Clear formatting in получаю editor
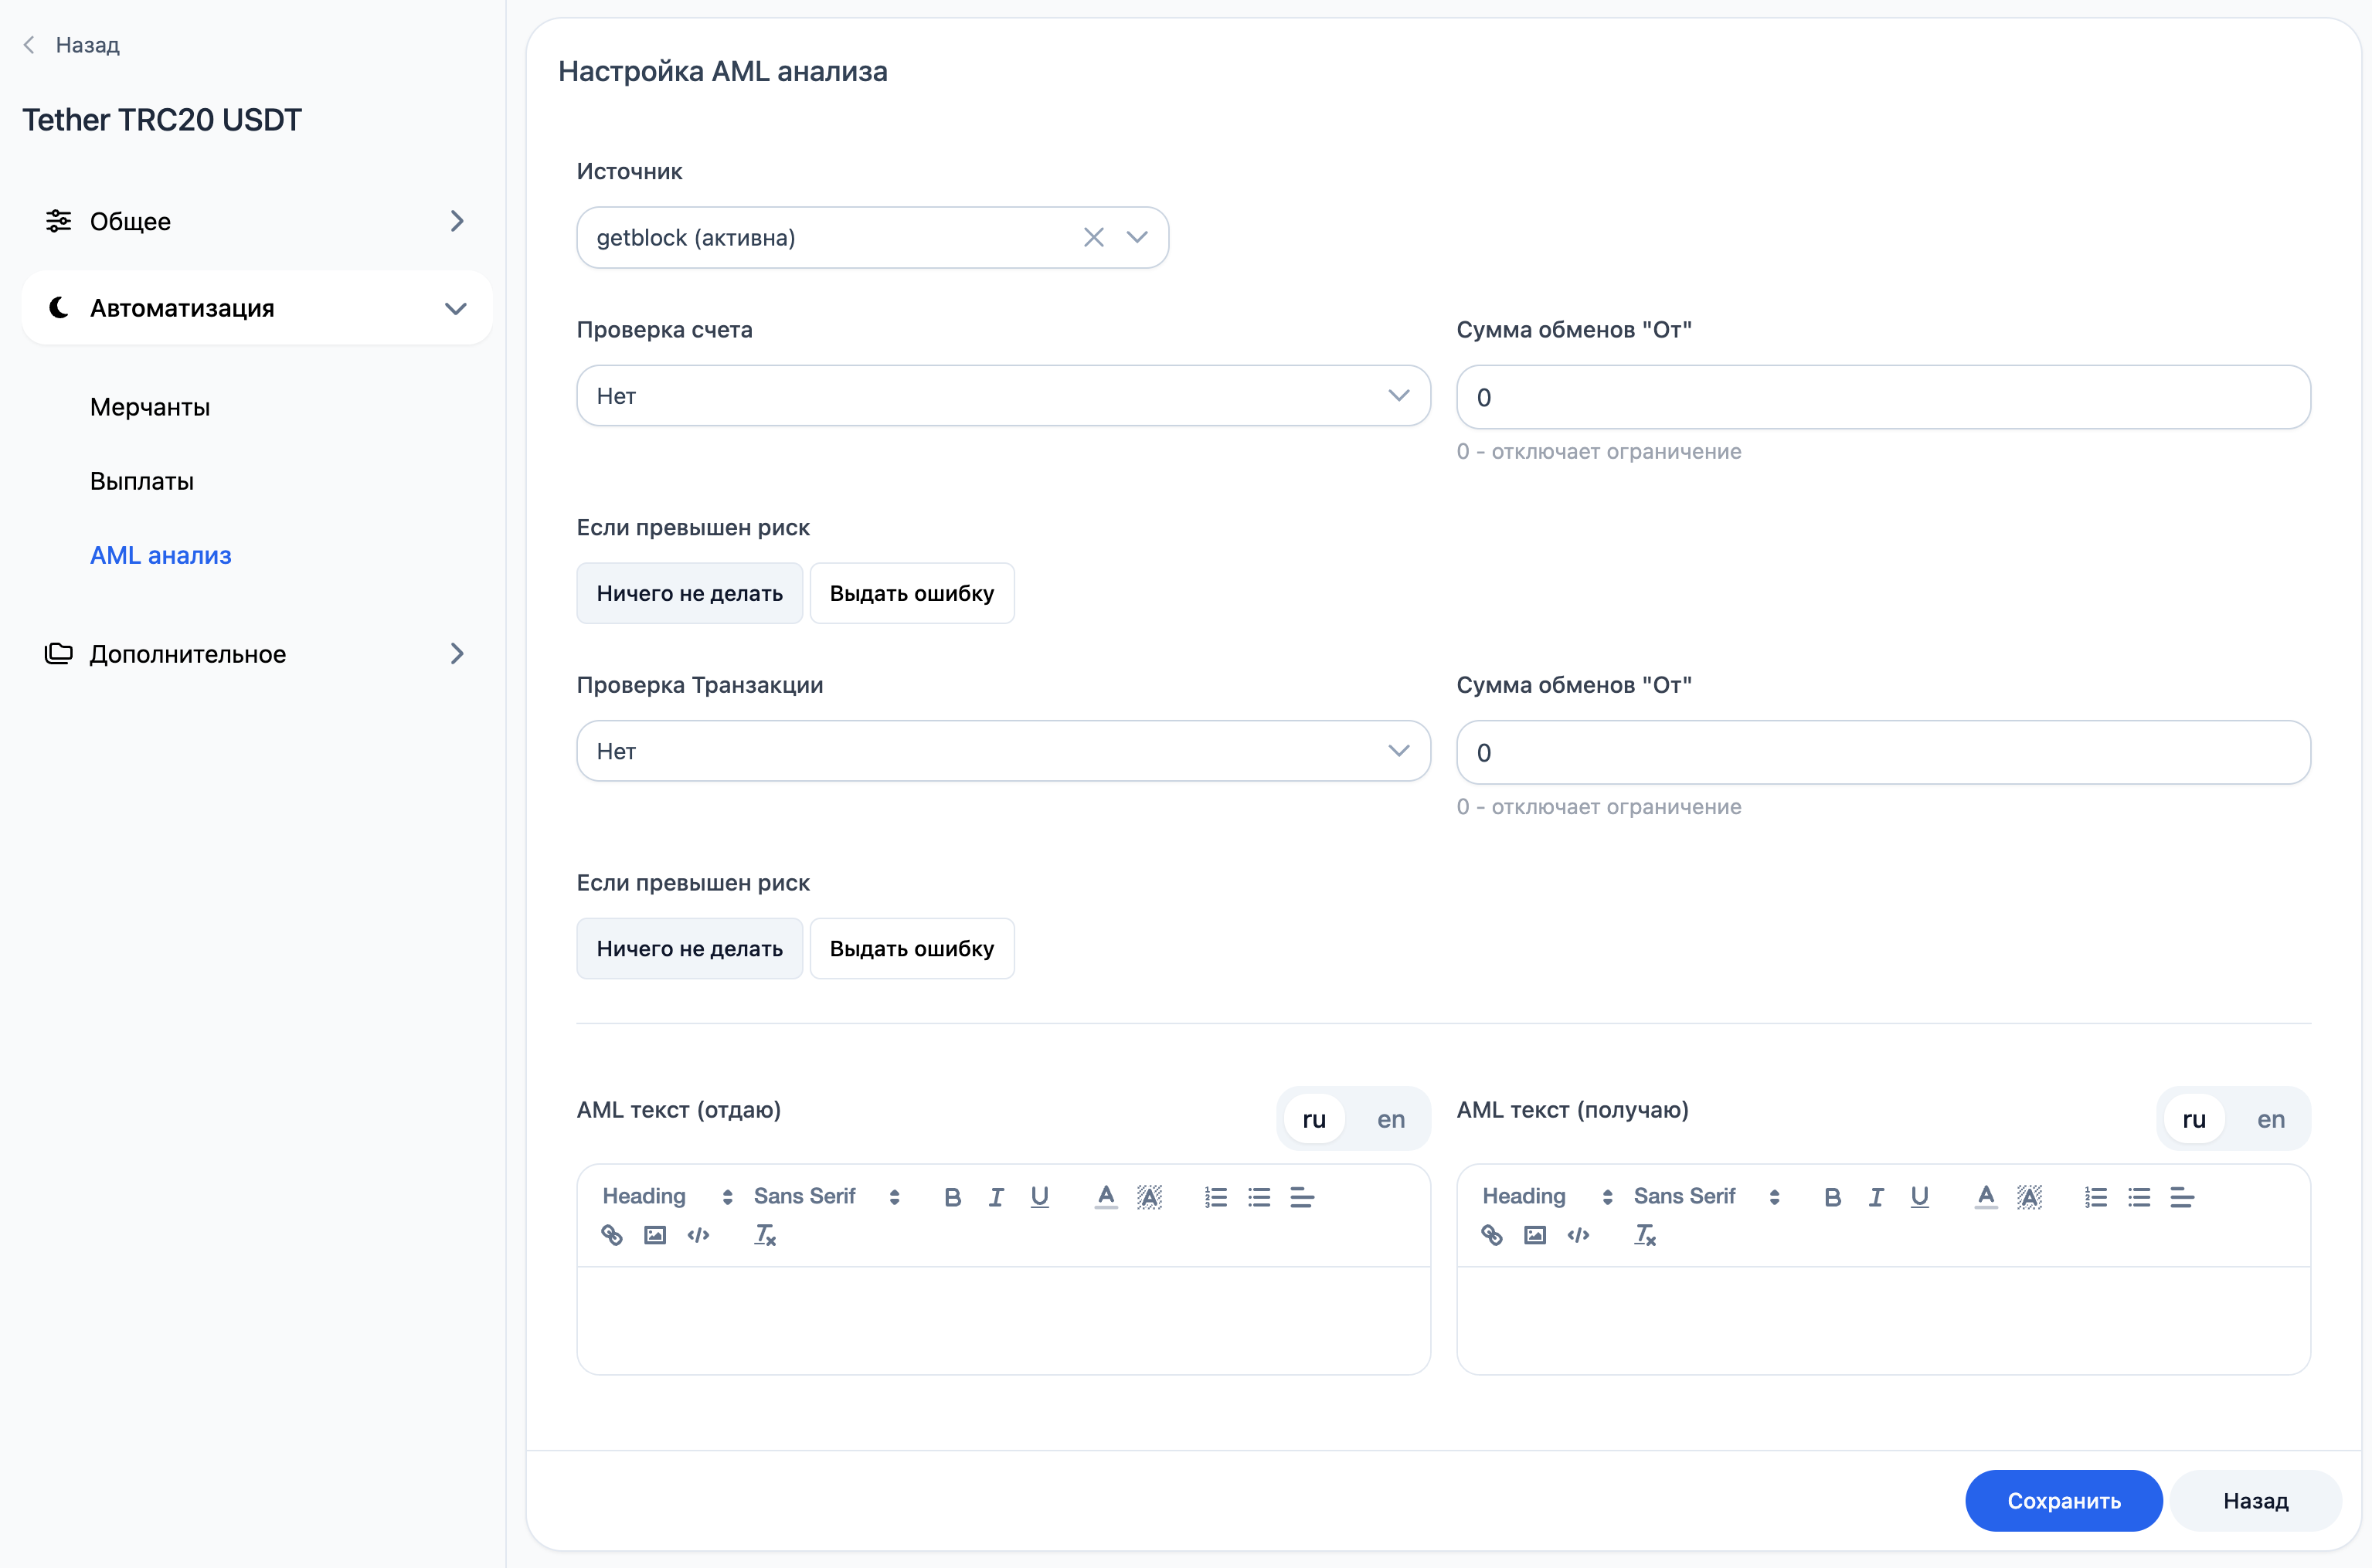Viewport: 2372px width, 1568px height. pos(1645,1235)
